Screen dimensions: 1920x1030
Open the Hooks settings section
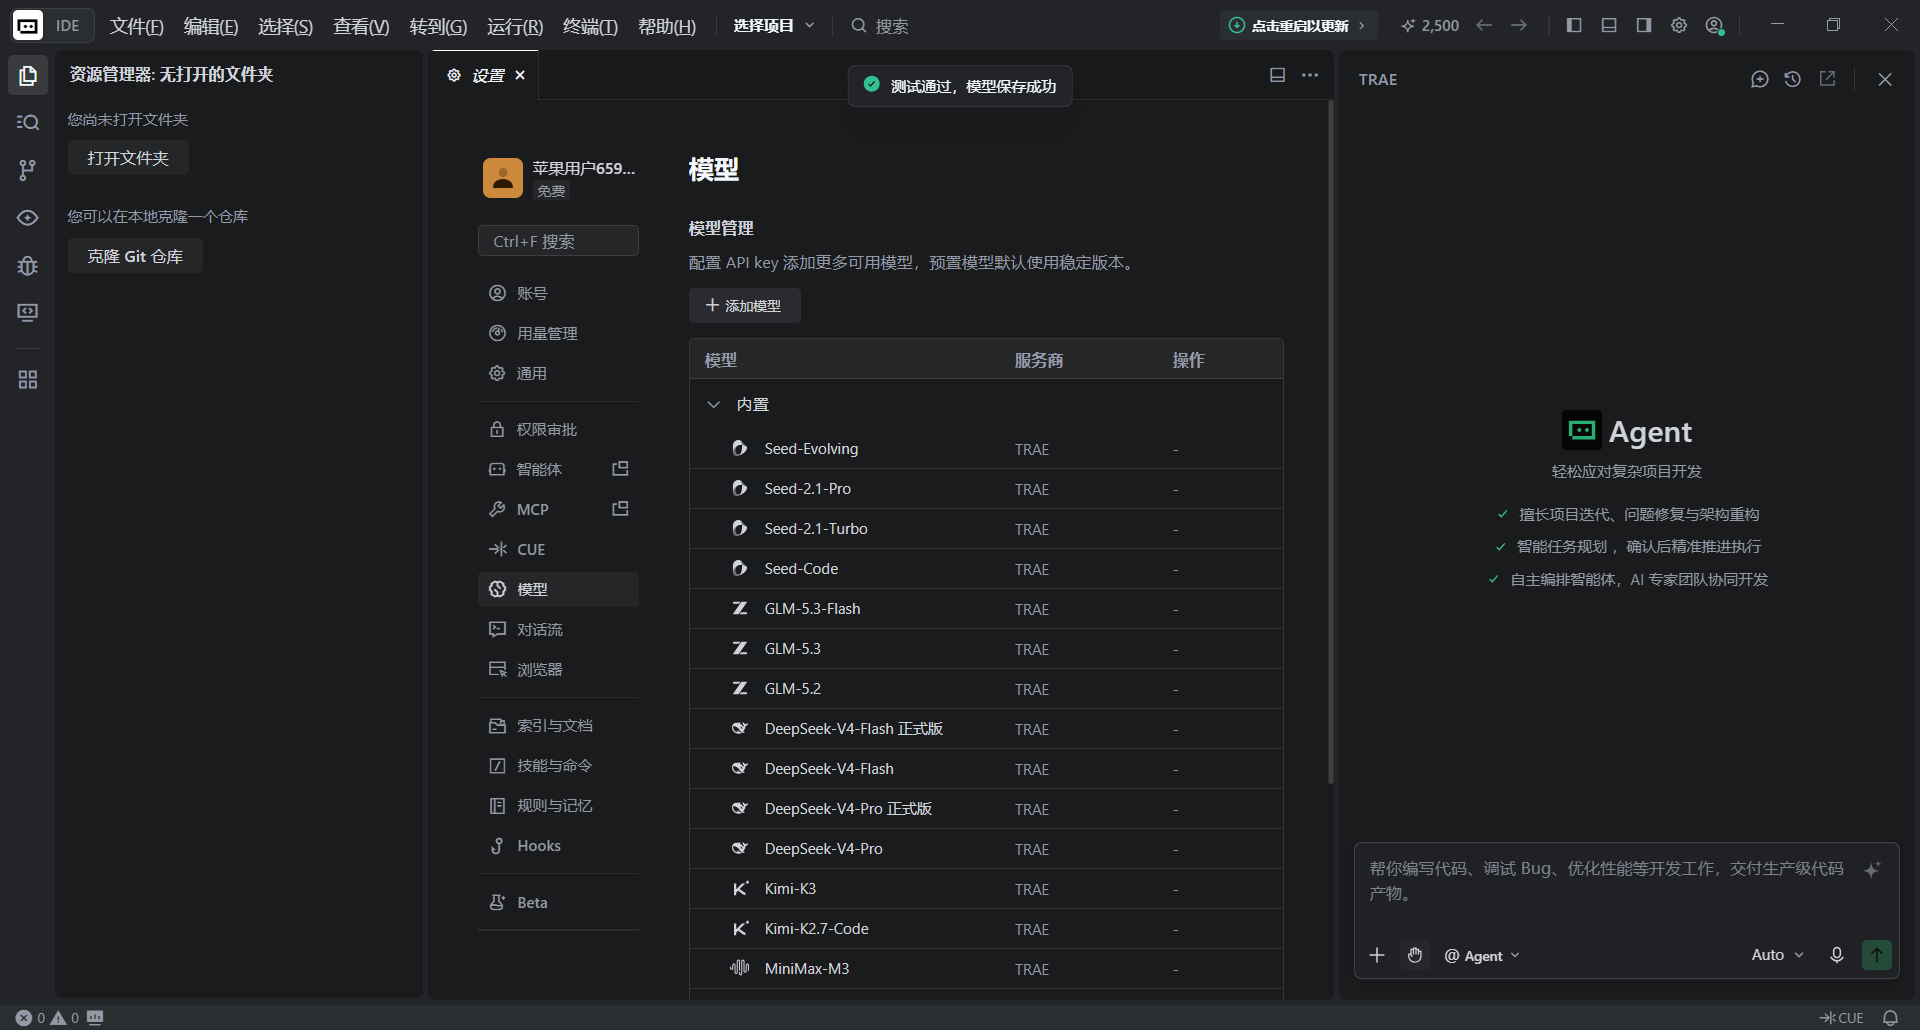[558, 845]
